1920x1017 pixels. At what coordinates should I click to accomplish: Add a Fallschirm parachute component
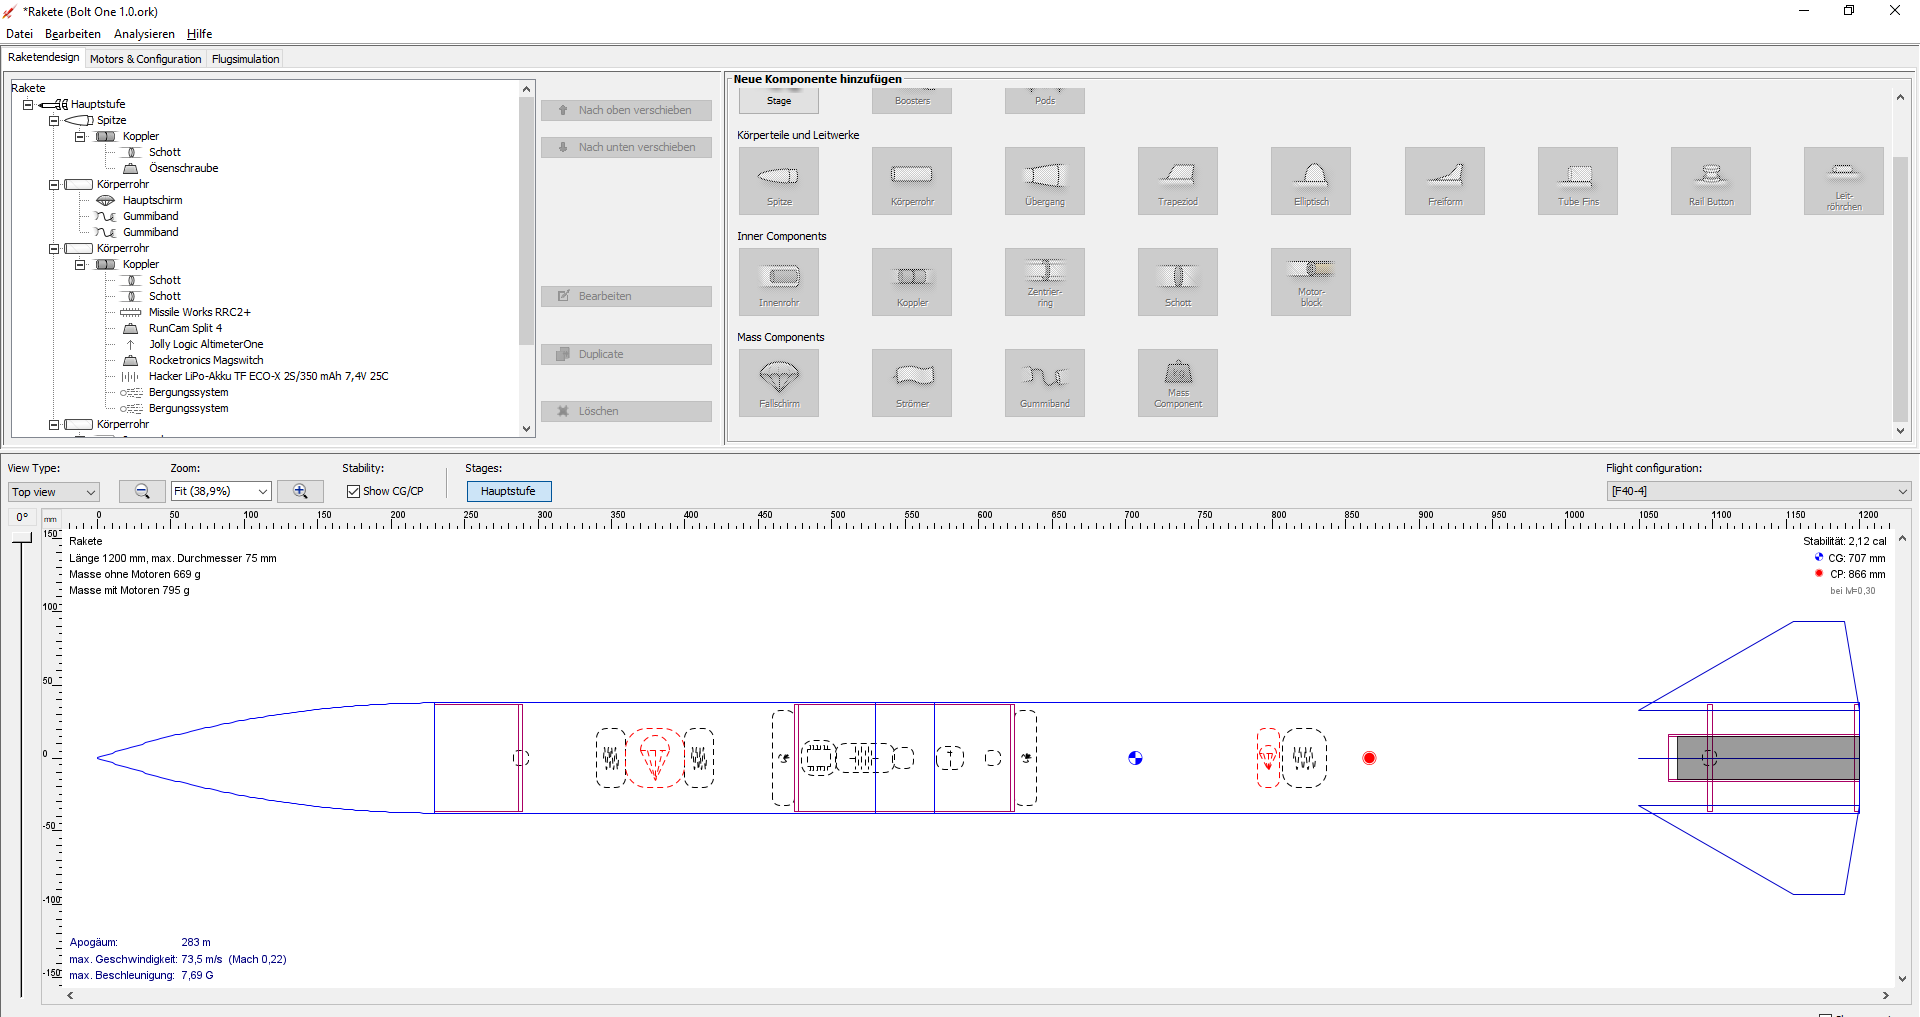tap(778, 383)
